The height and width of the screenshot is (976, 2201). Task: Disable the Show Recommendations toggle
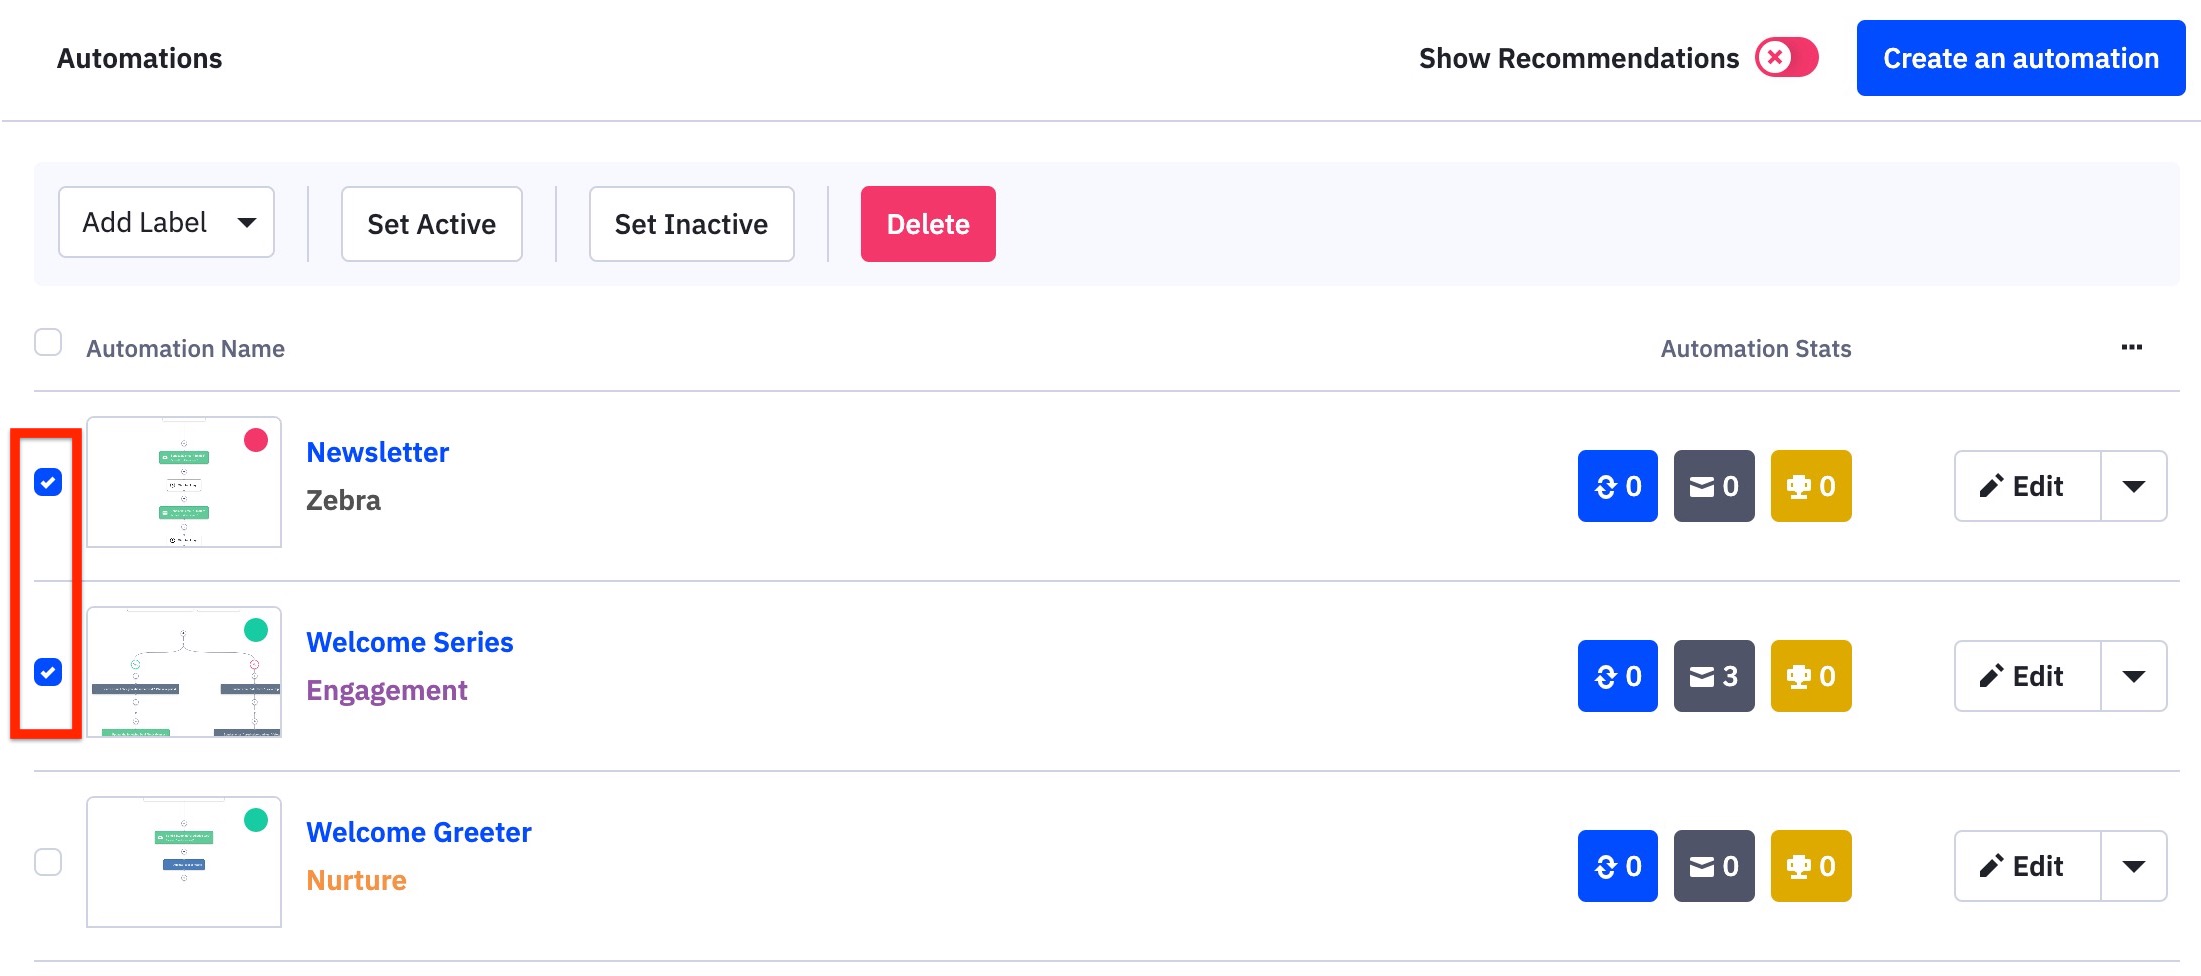1787,57
